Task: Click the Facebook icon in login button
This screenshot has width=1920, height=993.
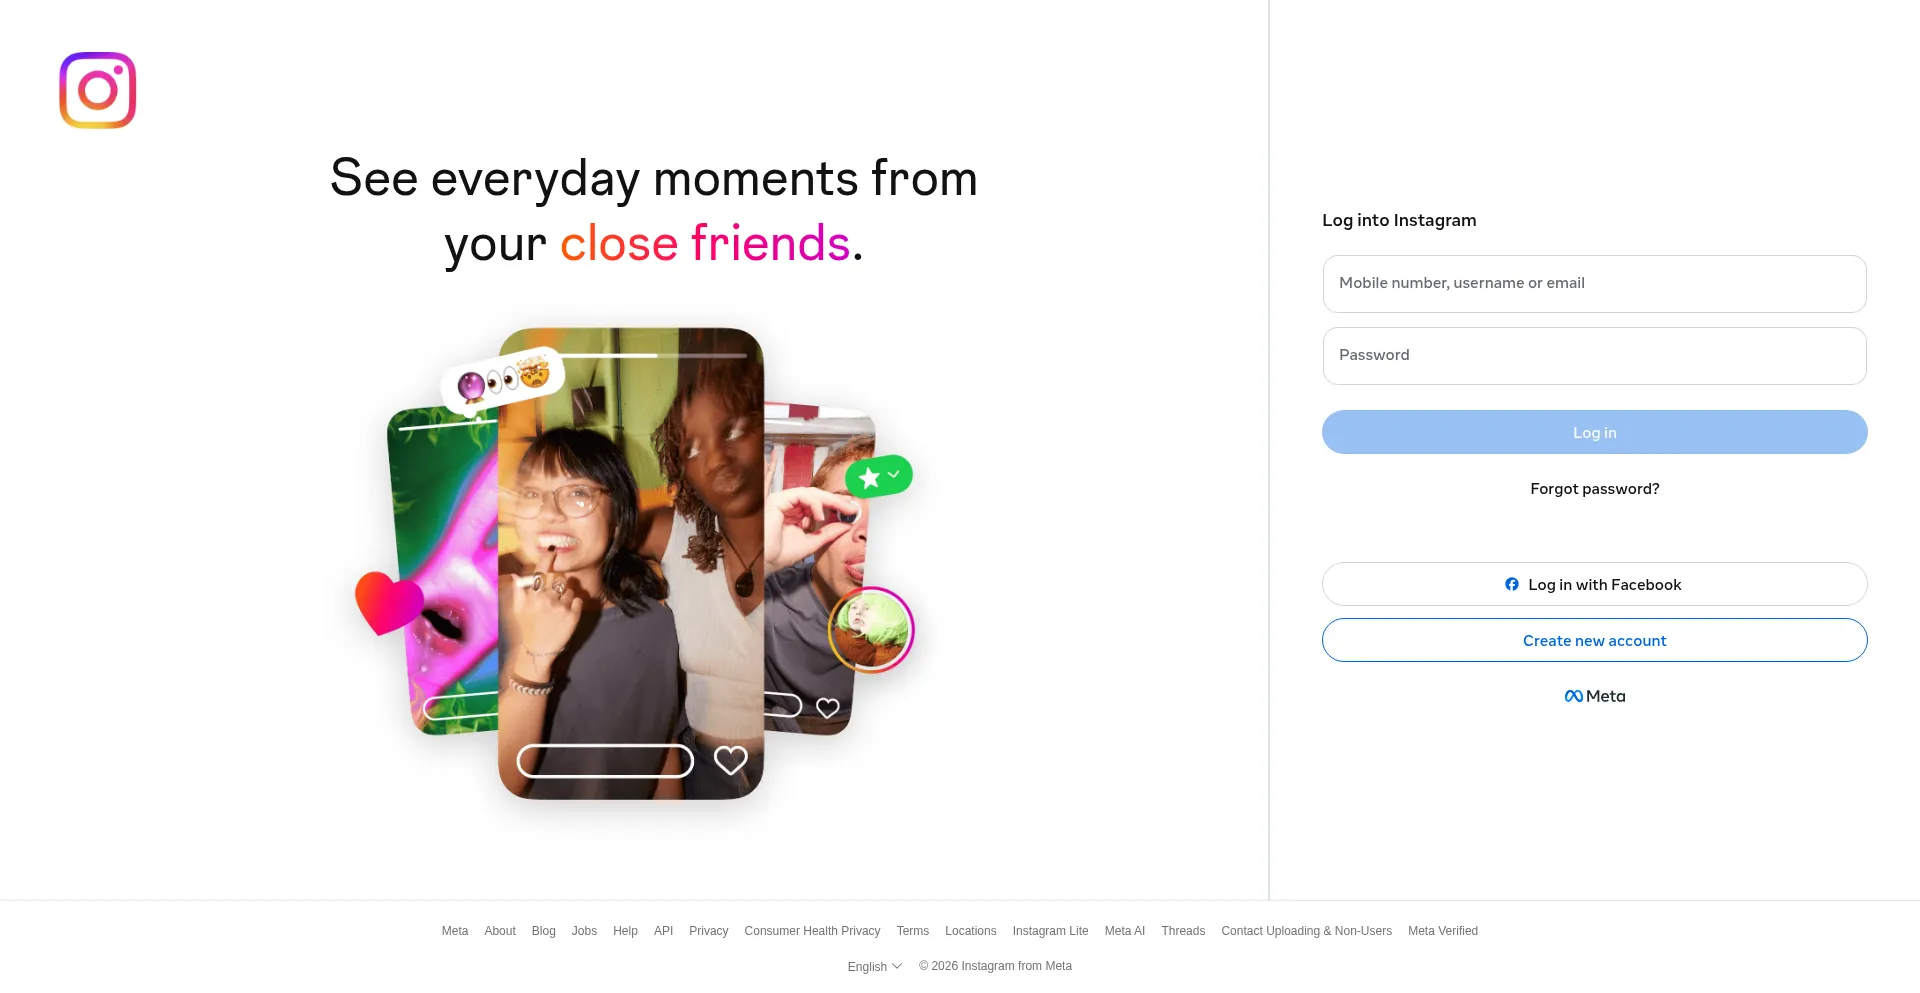Action: point(1512,584)
